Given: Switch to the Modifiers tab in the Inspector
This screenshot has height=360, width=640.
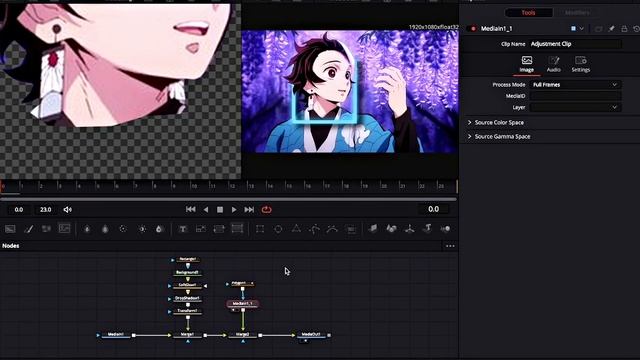Looking at the screenshot, I should (x=577, y=13).
